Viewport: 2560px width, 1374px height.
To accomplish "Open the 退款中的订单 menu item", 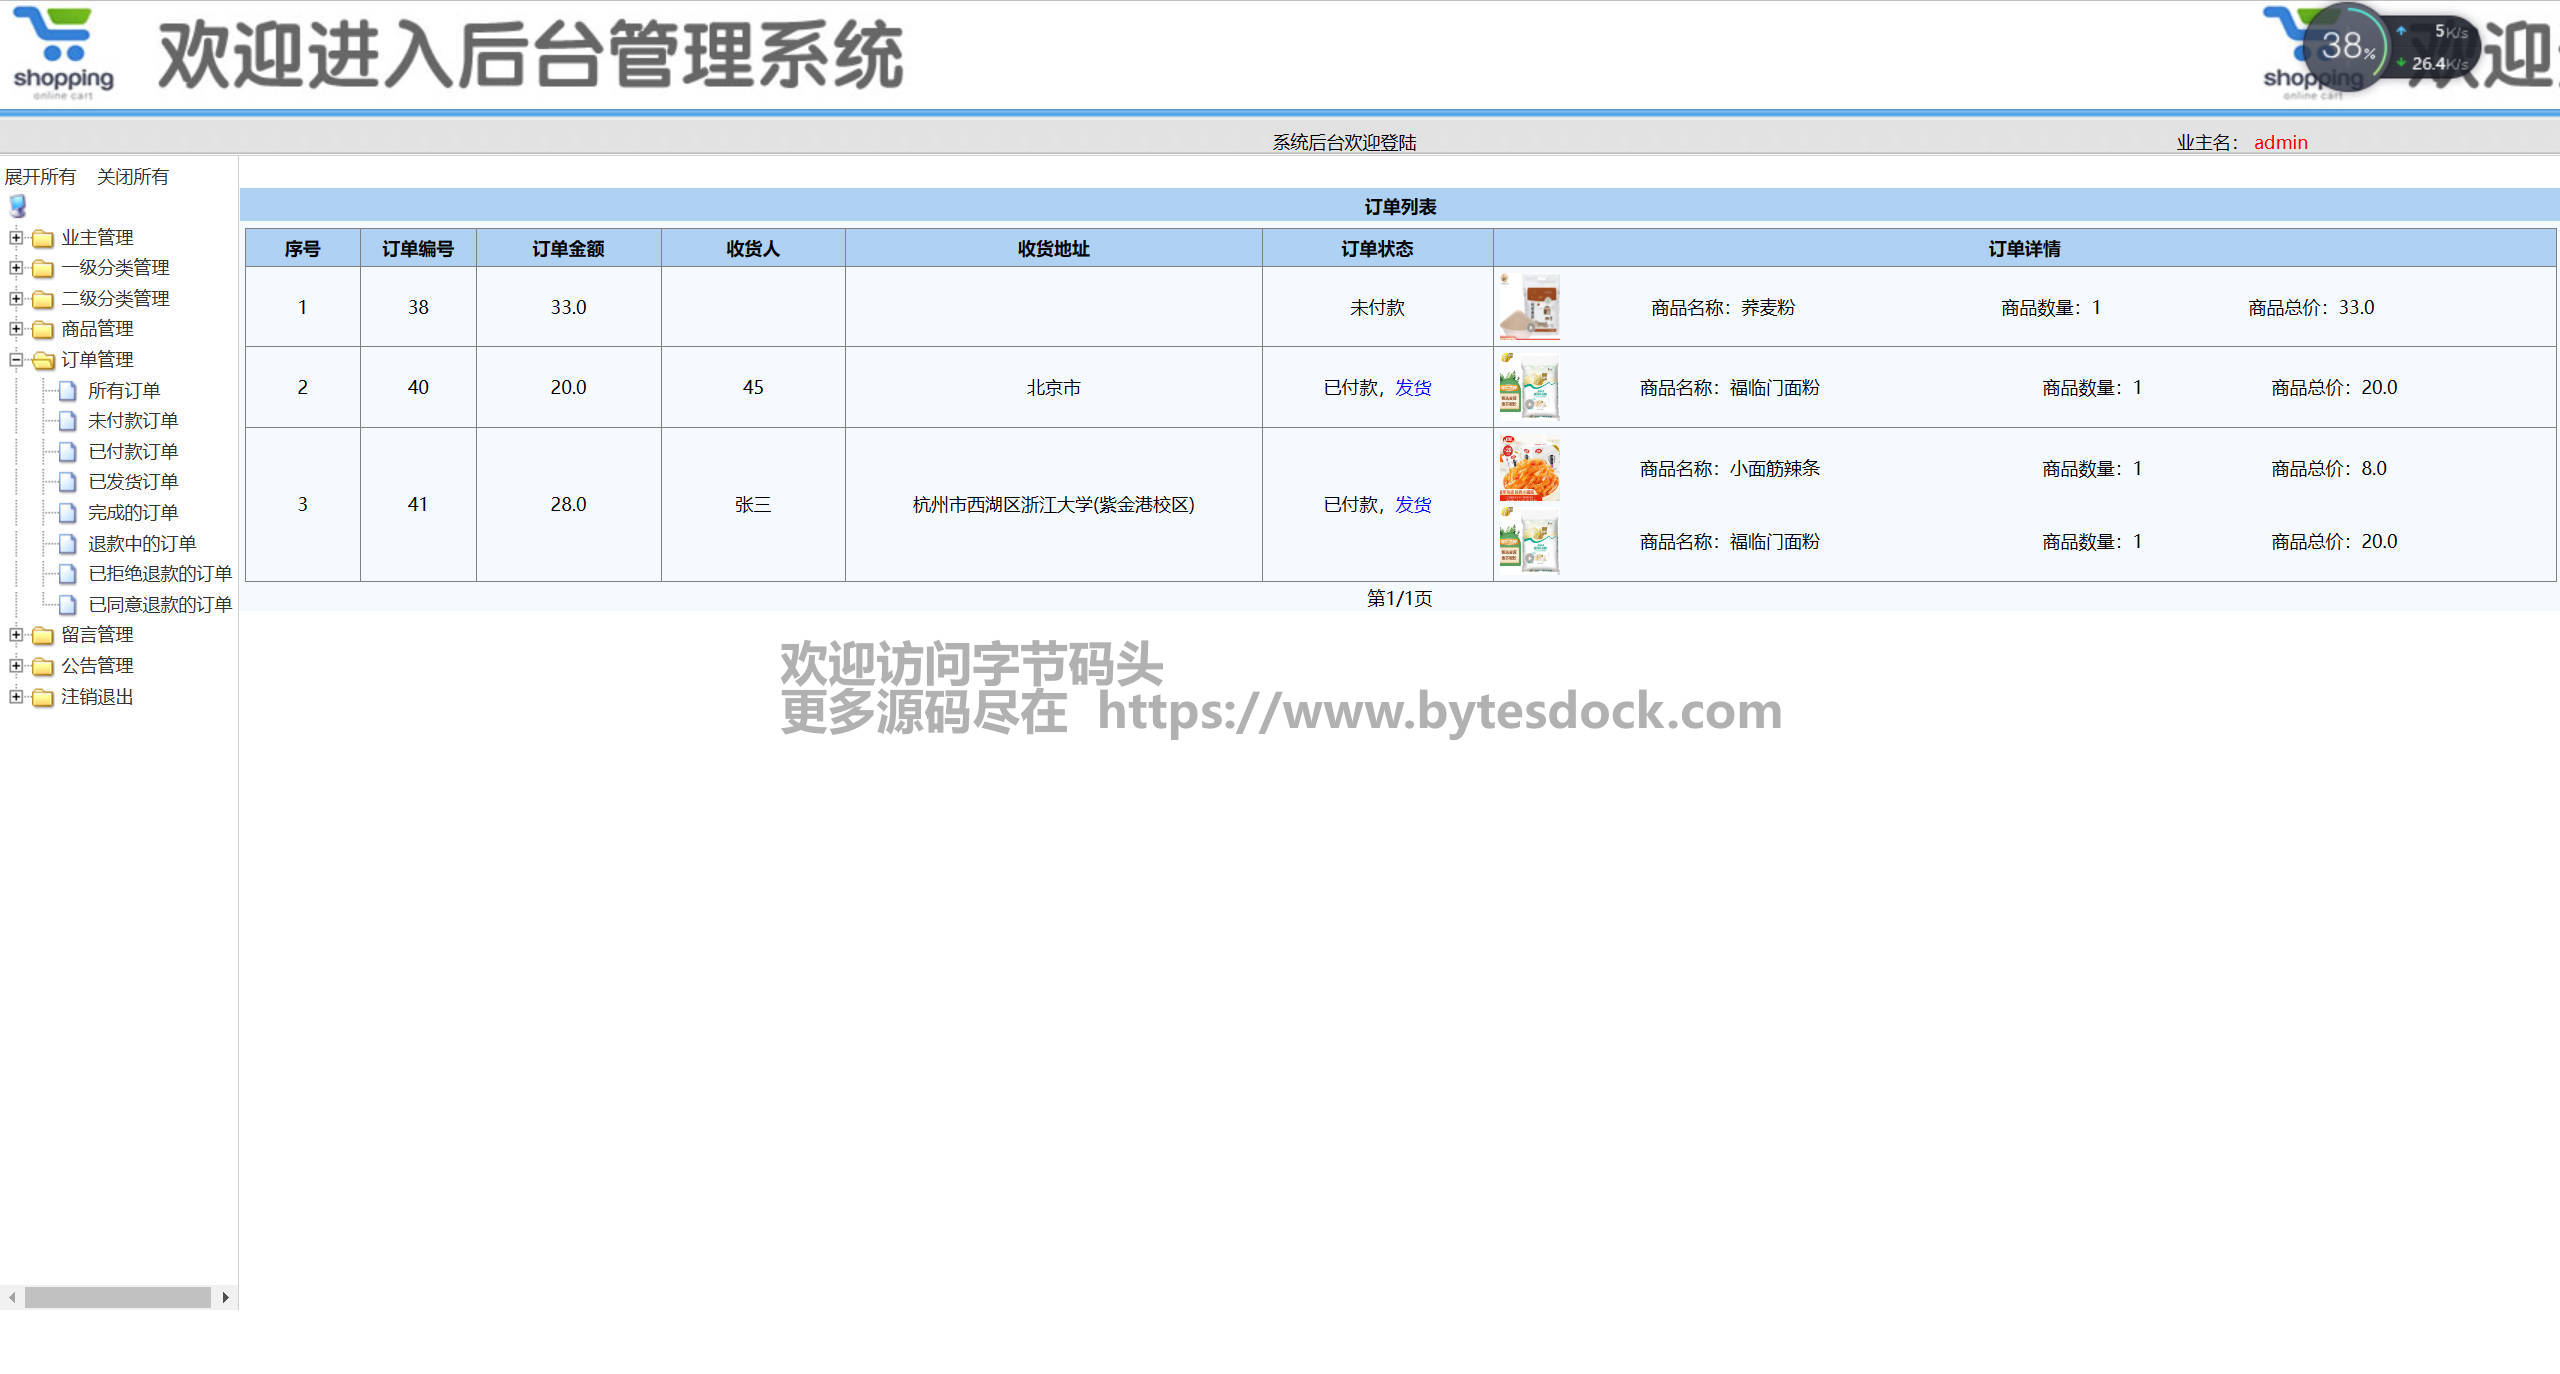I will pos(141,543).
